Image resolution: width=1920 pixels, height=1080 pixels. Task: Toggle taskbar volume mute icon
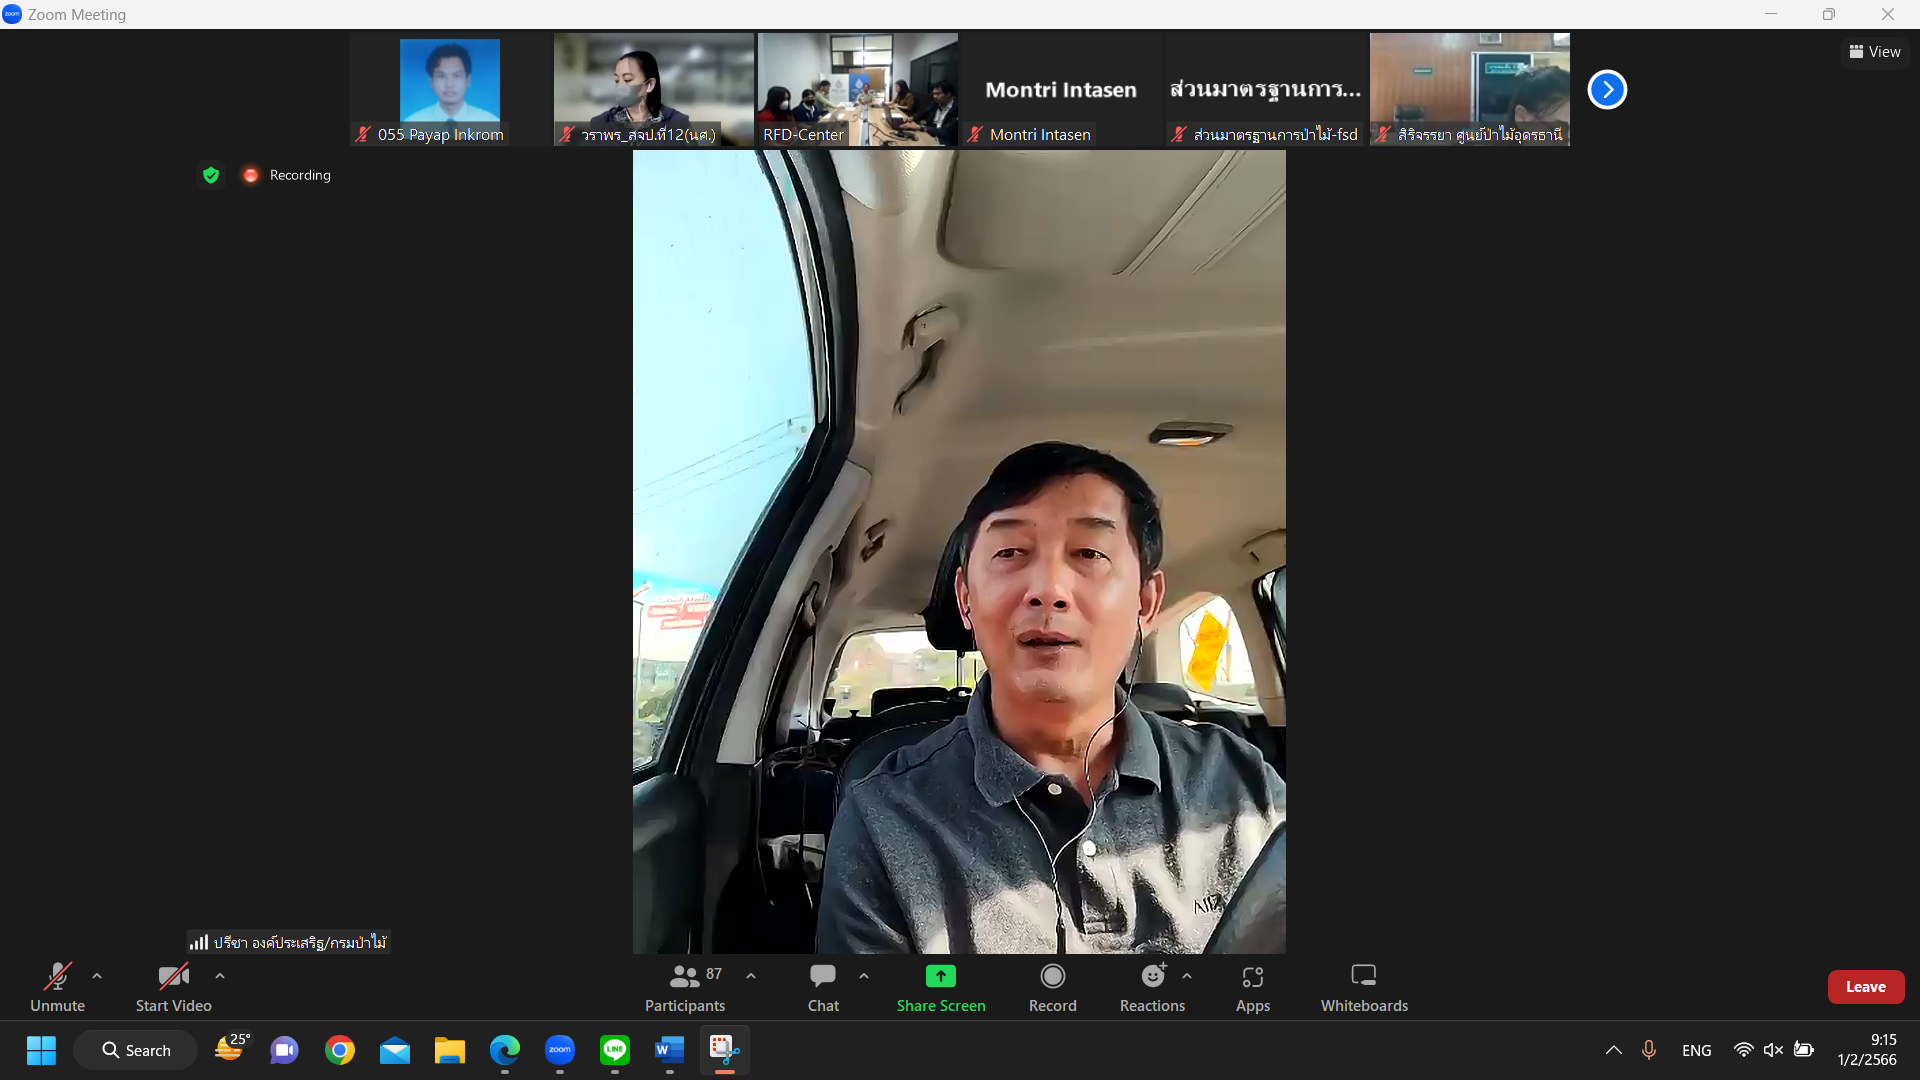click(1773, 1050)
